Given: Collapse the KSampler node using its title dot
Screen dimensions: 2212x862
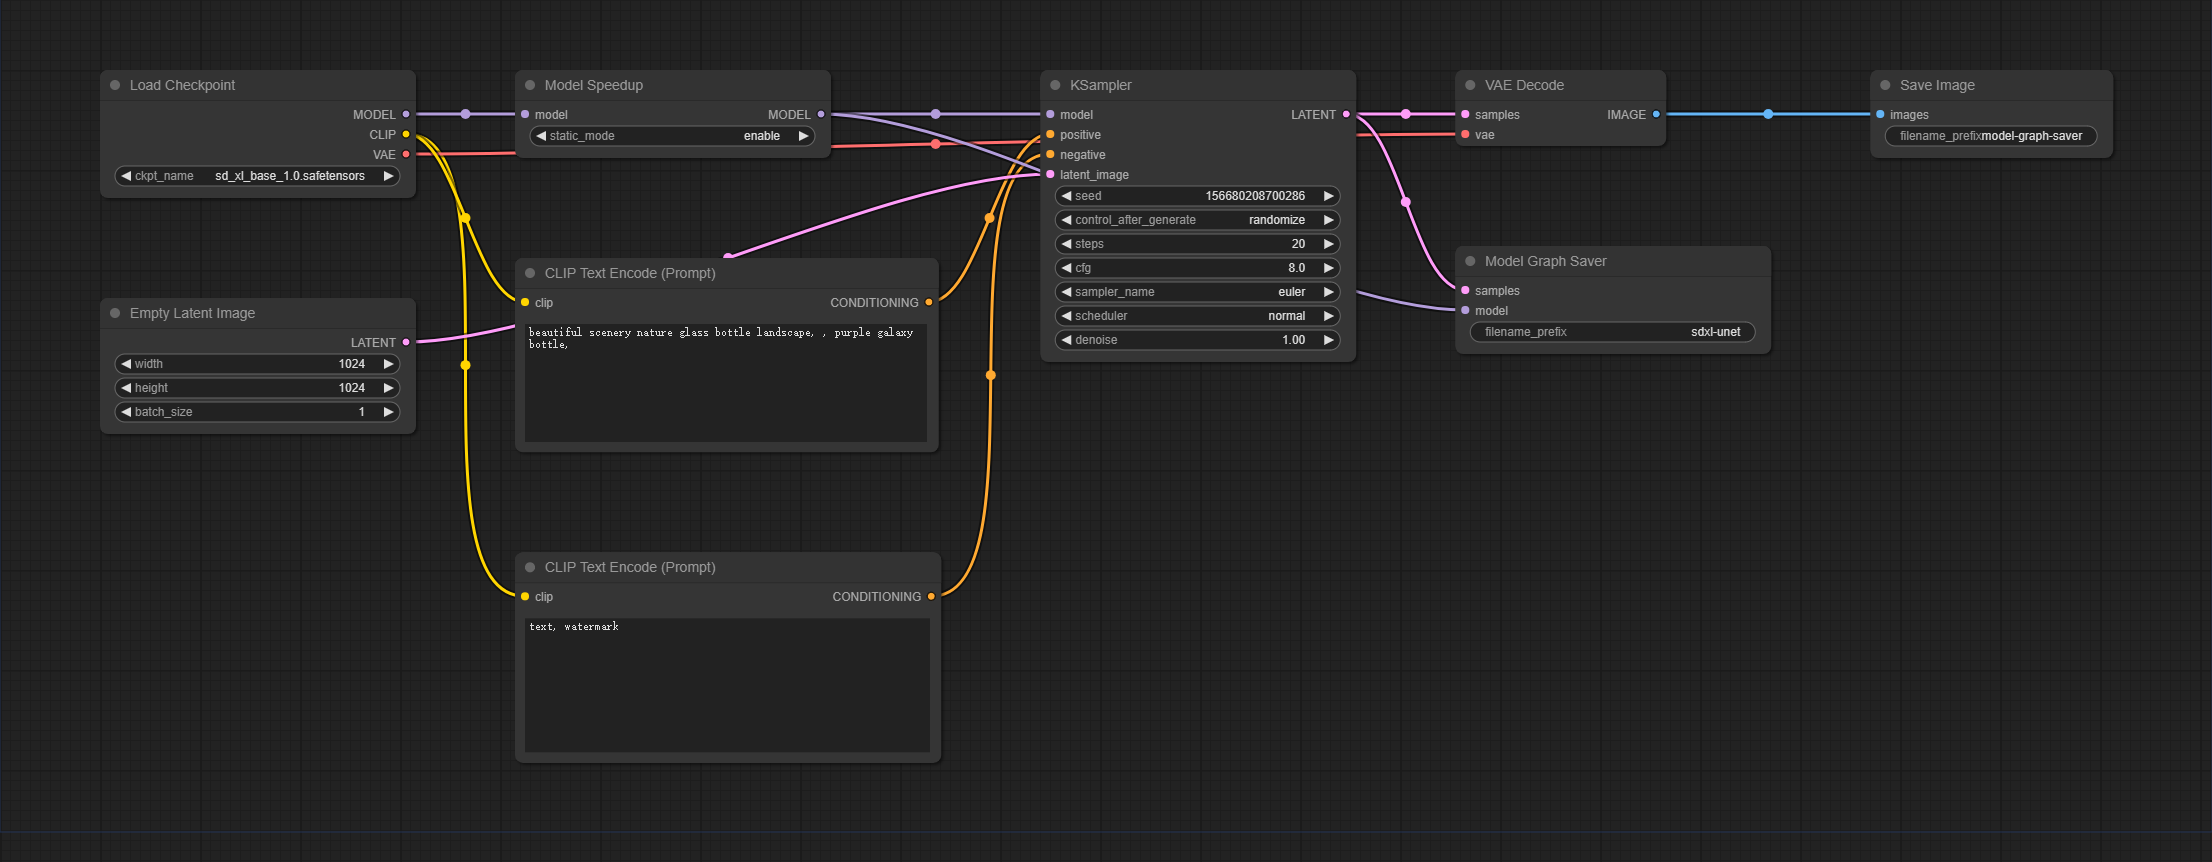Looking at the screenshot, I should pos(1055,85).
